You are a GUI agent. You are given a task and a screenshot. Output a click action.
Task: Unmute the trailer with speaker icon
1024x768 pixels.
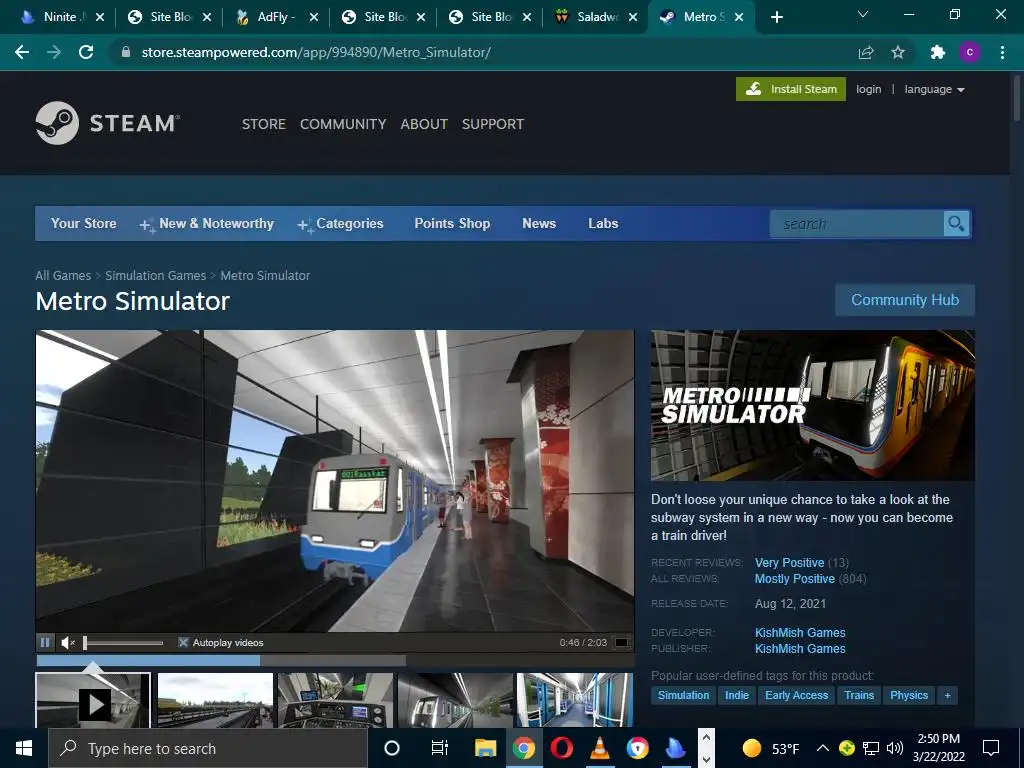68,643
